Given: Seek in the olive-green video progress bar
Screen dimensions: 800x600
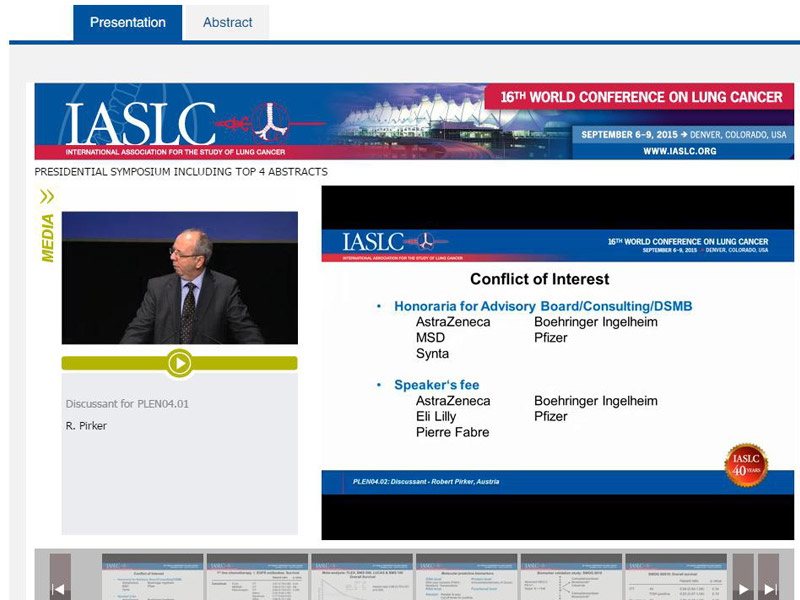Looking at the screenshot, I should [180, 363].
